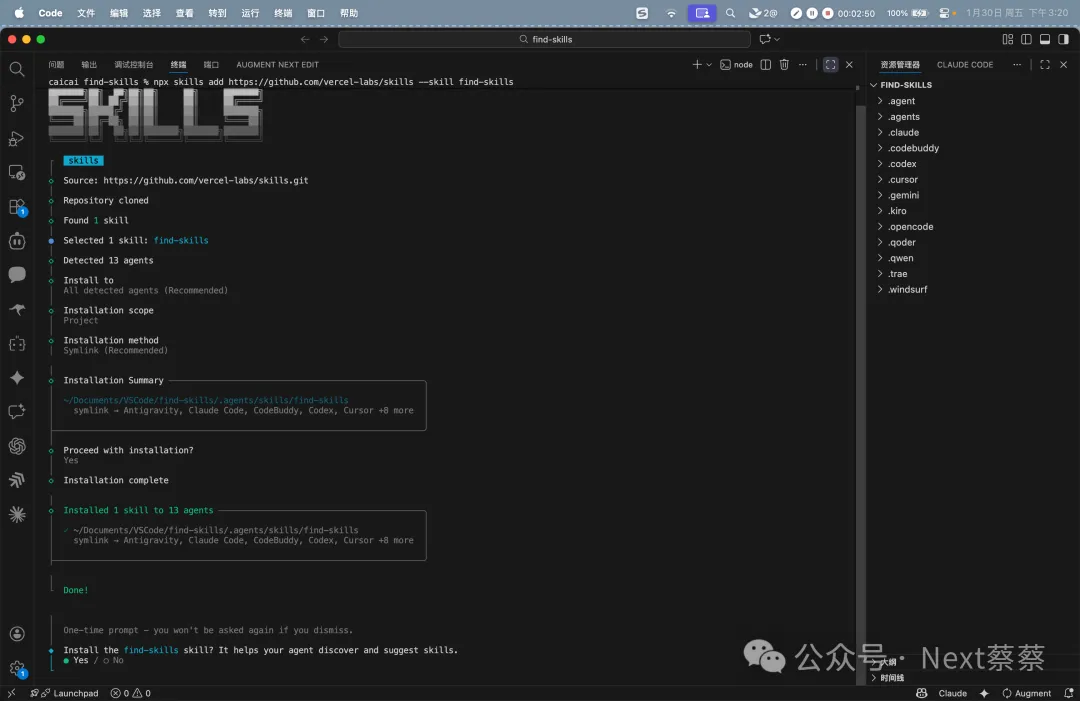Open the Extensions view icon
The image size is (1080, 701).
tap(17, 207)
